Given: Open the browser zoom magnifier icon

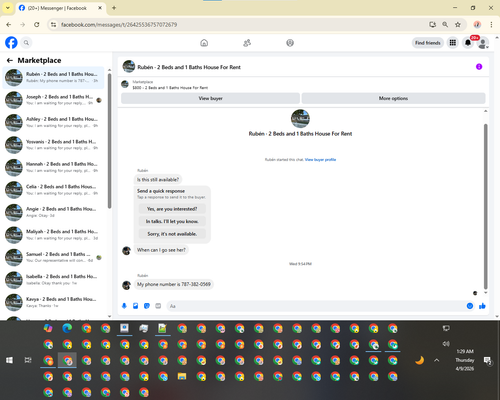Looking at the screenshot, I should [x=445, y=25].
